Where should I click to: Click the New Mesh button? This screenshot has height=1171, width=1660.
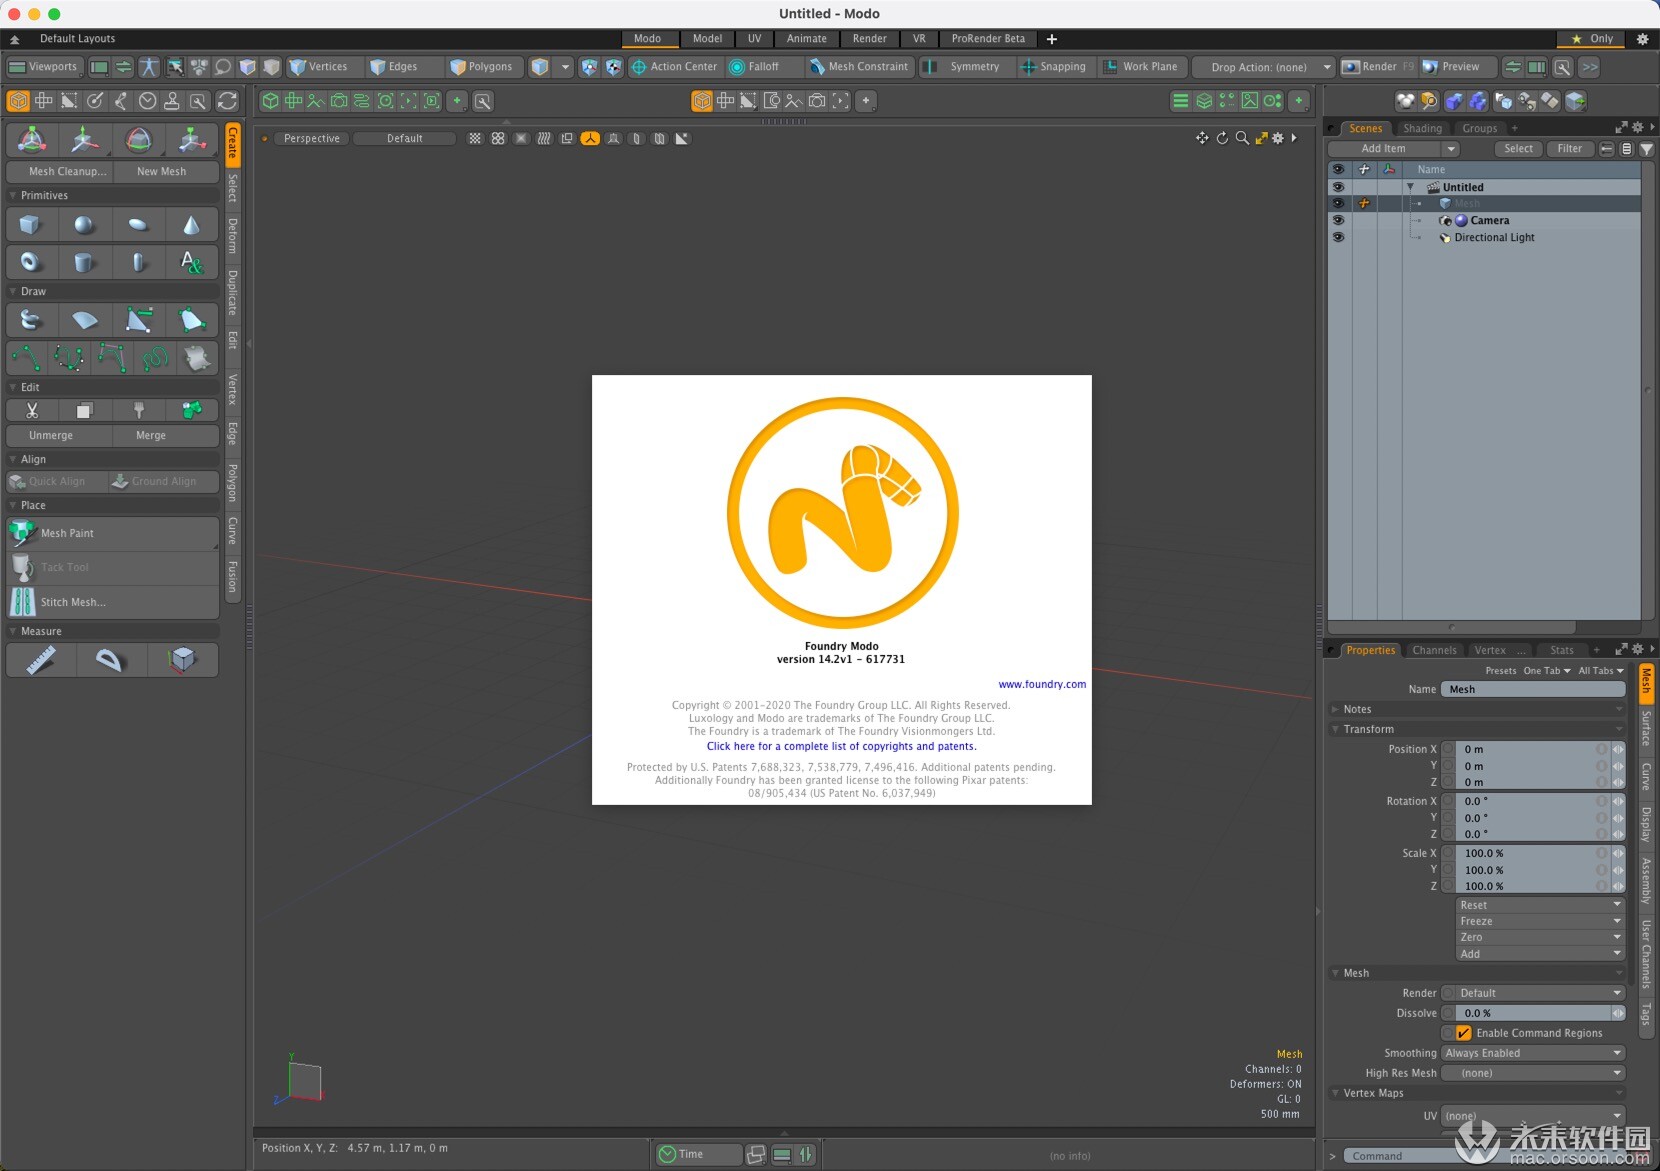pyautogui.click(x=166, y=171)
